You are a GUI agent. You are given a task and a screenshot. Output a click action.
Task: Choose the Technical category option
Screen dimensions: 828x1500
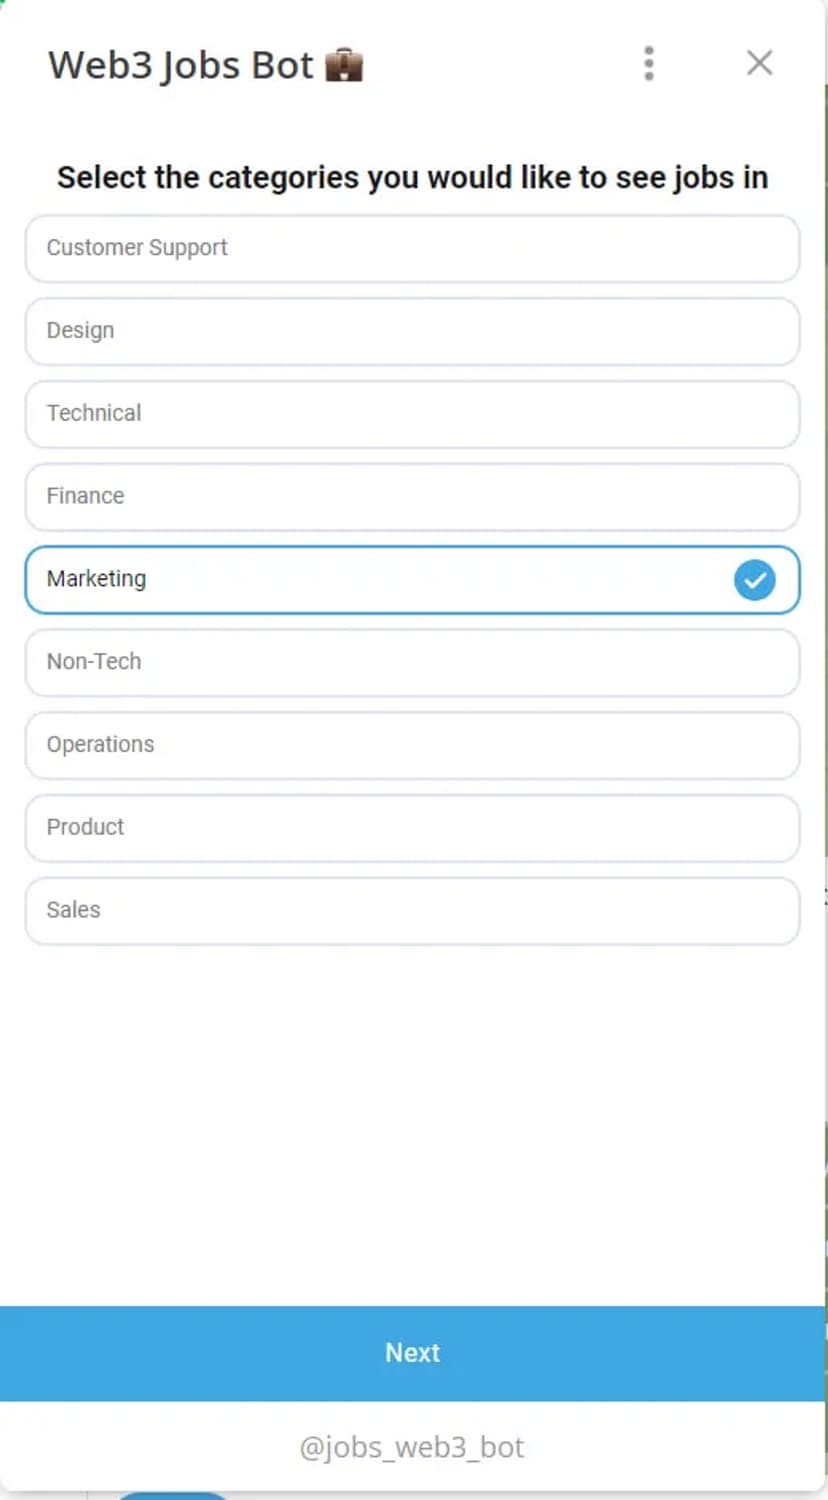point(412,414)
